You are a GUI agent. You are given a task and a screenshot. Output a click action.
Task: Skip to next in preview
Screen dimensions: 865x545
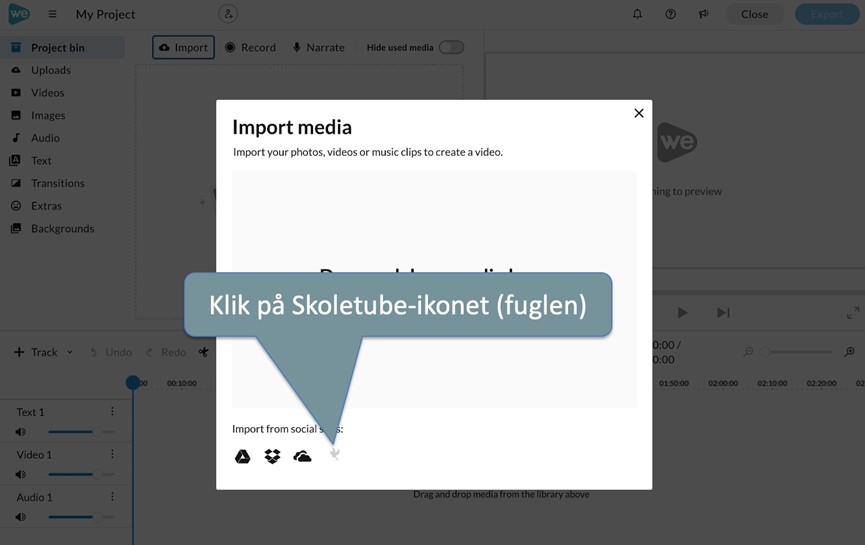pos(723,313)
